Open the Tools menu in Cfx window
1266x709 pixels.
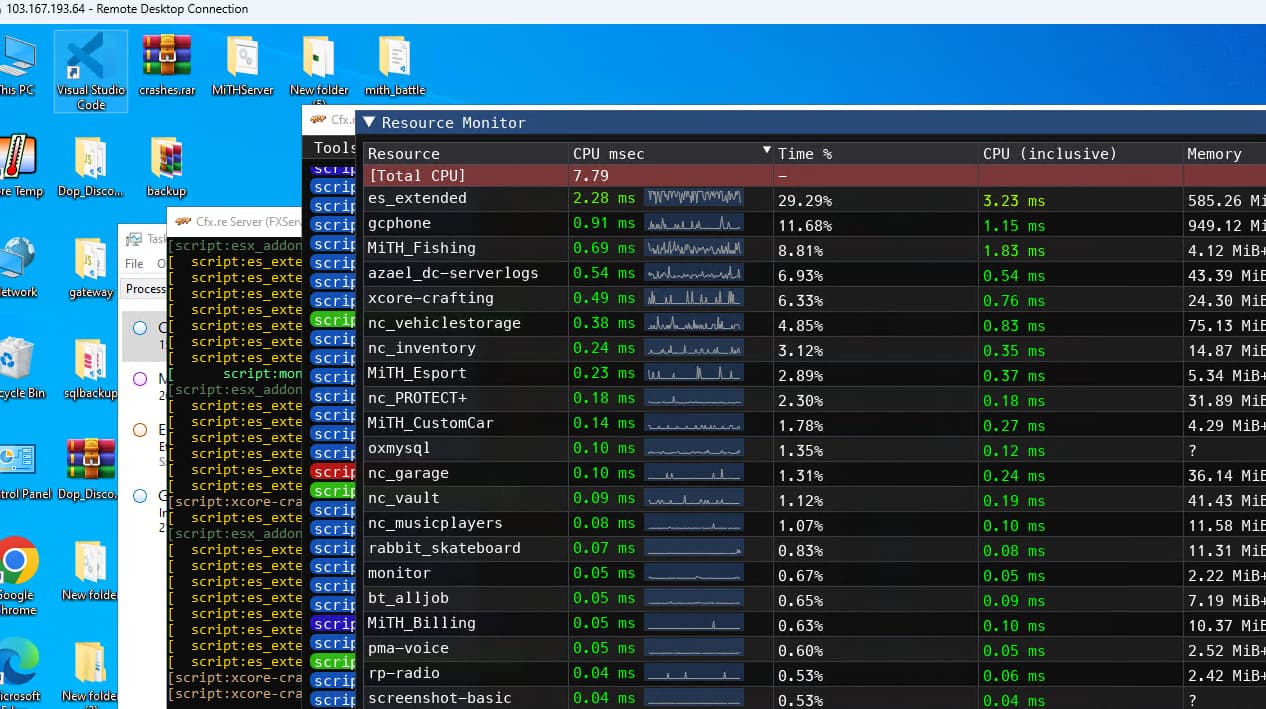click(x=334, y=147)
